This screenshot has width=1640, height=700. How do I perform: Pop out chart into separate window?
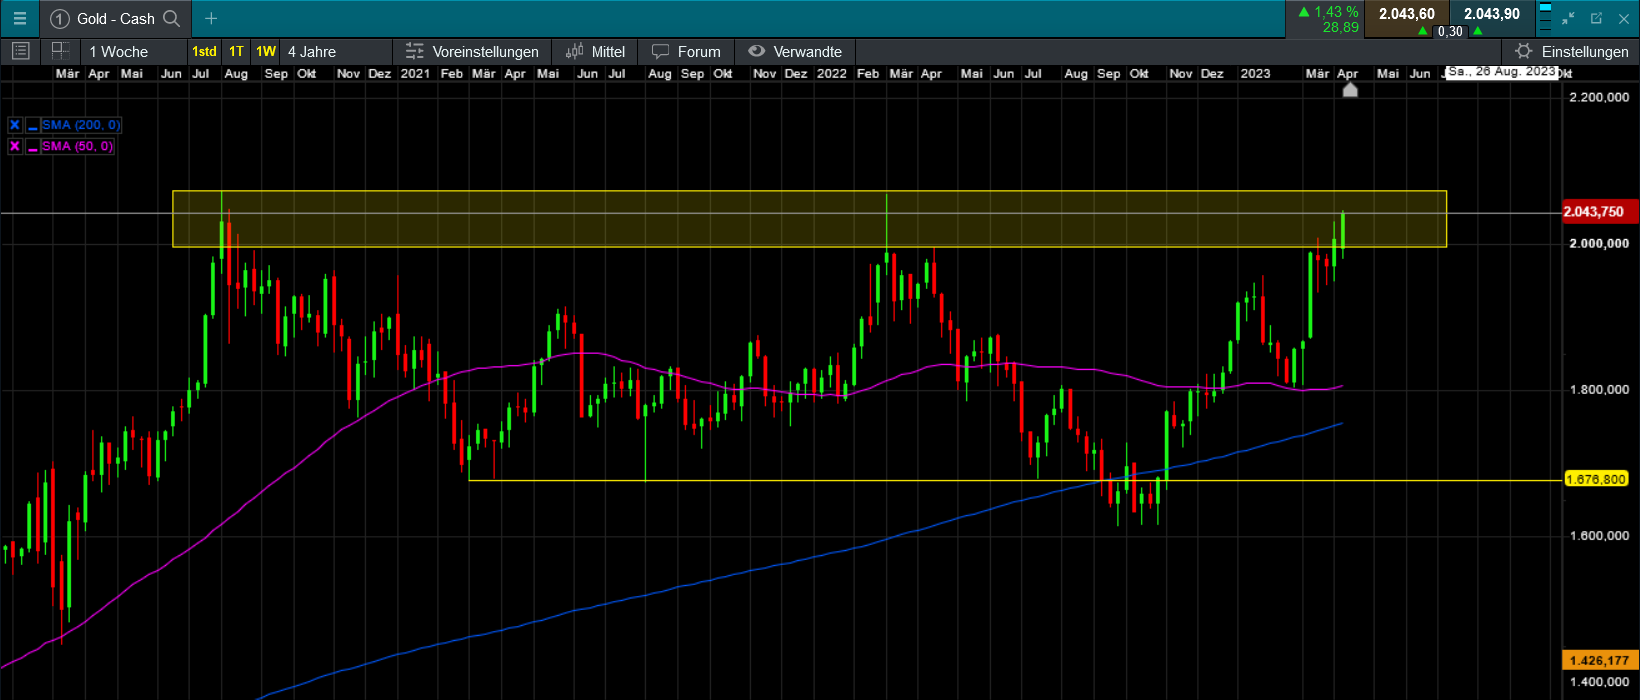point(1596,18)
